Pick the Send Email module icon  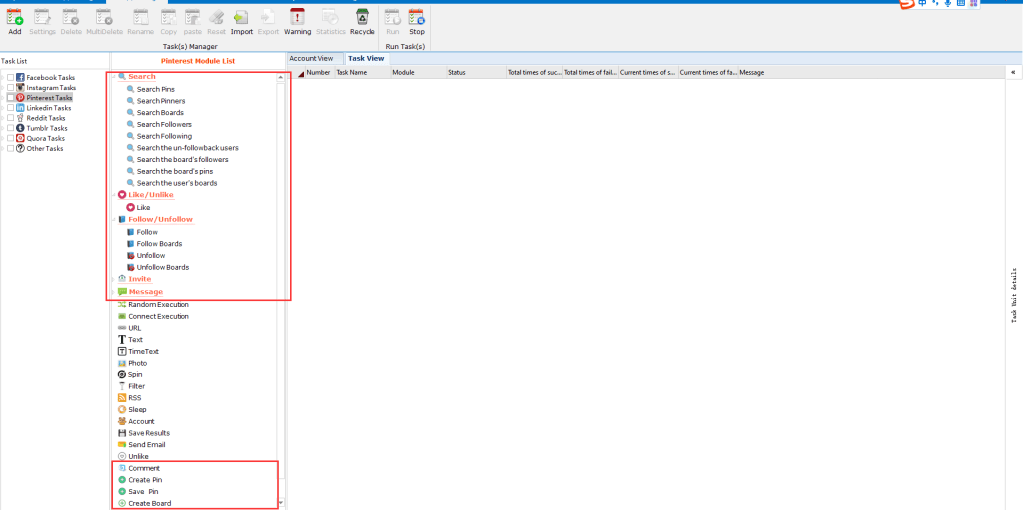point(122,445)
